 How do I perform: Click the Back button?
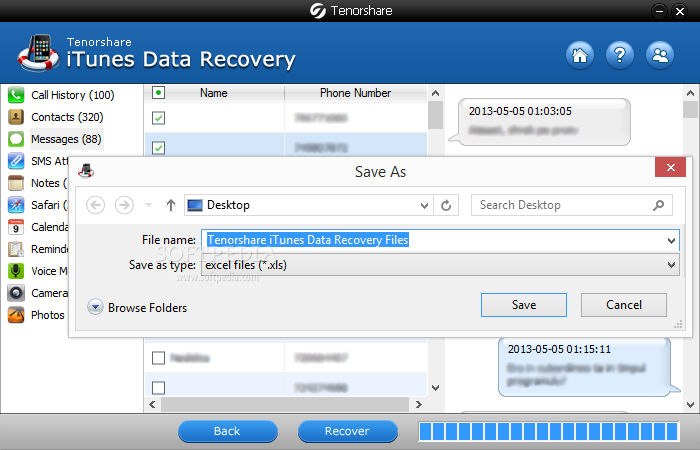click(x=228, y=431)
